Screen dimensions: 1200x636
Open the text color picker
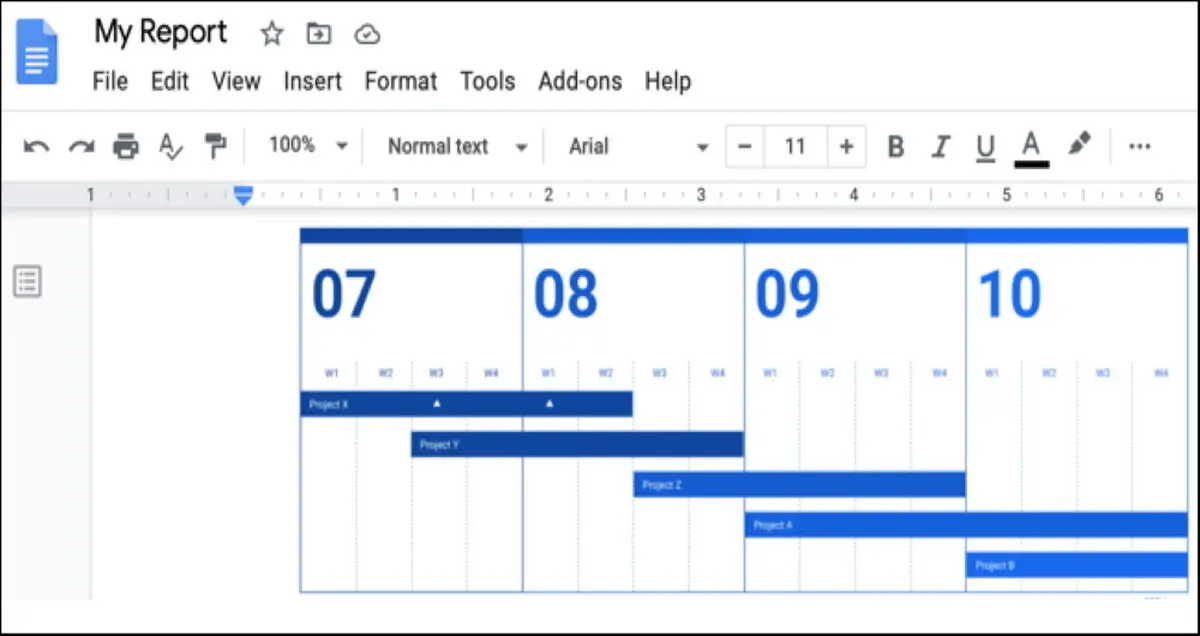pyautogui.click(x=1032, y=148)
